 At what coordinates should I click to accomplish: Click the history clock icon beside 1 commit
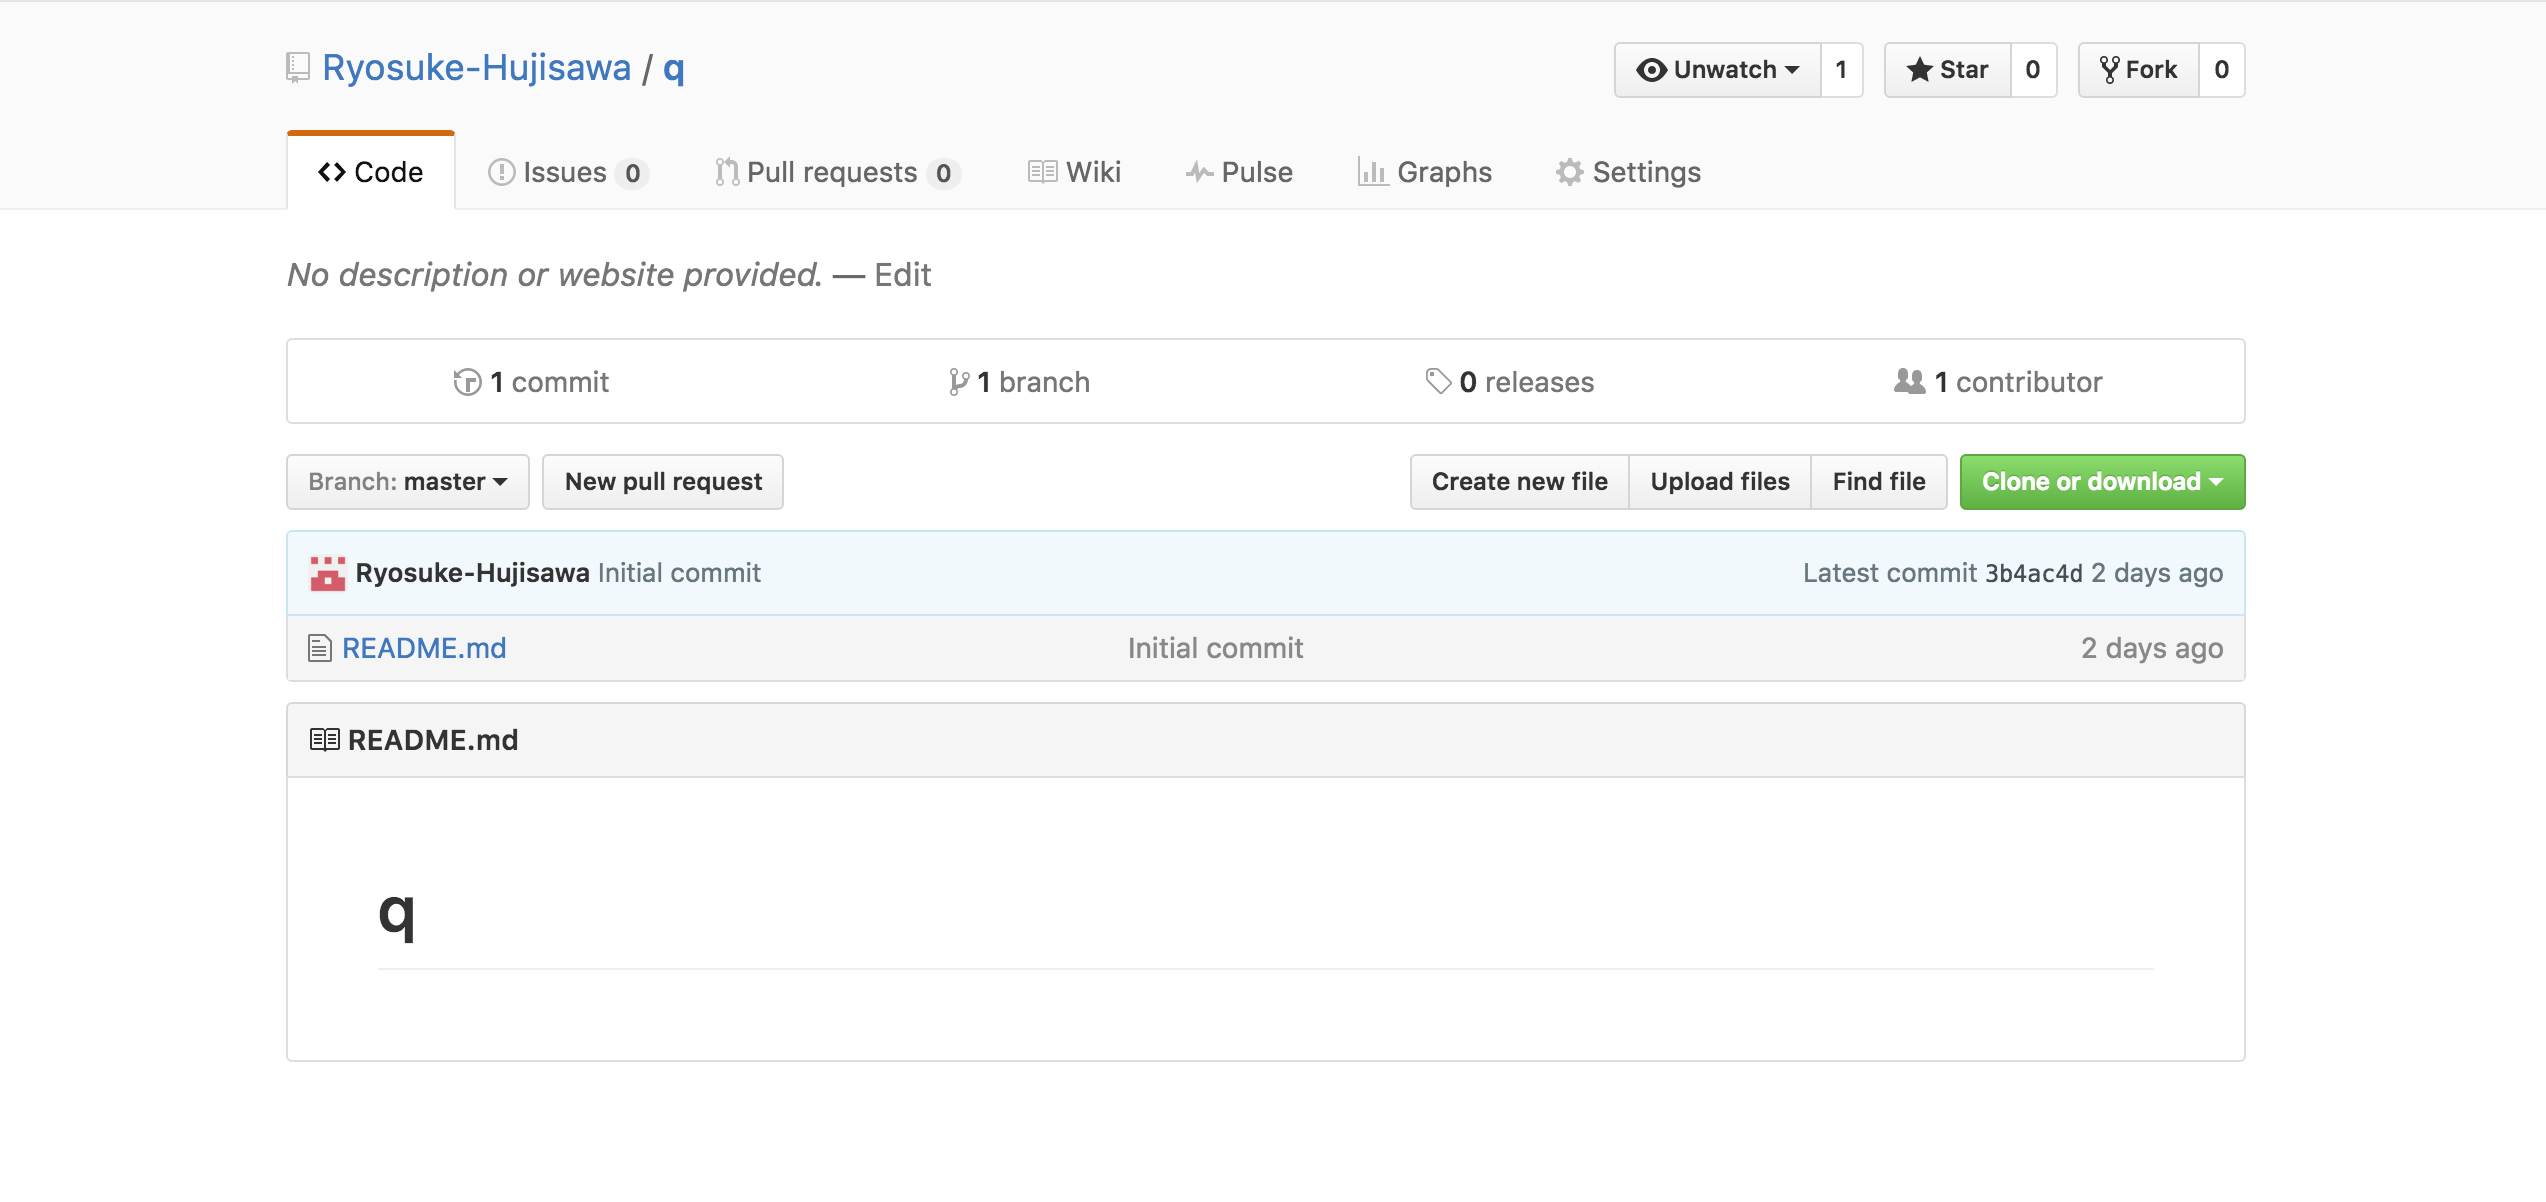click(x=467, y=382)
